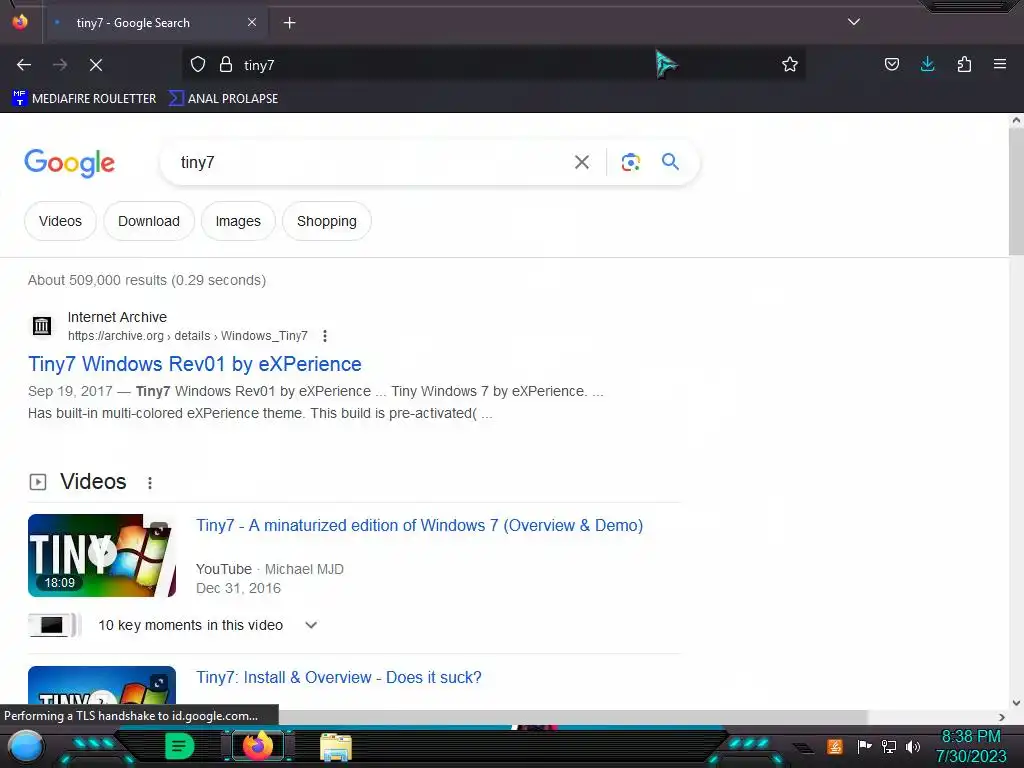Expand 10 key moments in this video
This screenshot has width=1024, height=768.
(310, 625)
